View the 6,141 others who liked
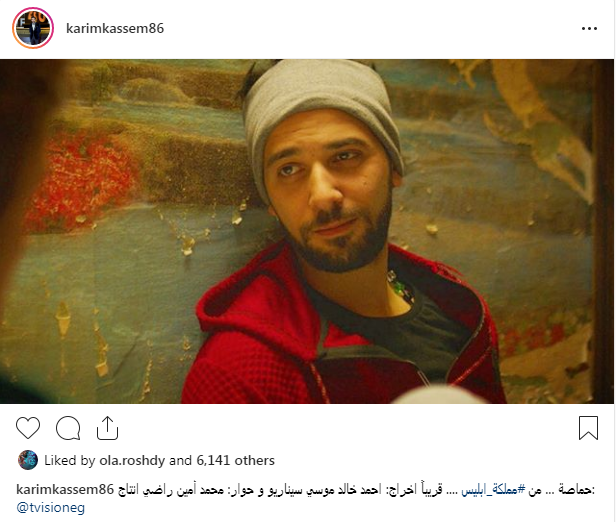616x522 pixels. 235,460
